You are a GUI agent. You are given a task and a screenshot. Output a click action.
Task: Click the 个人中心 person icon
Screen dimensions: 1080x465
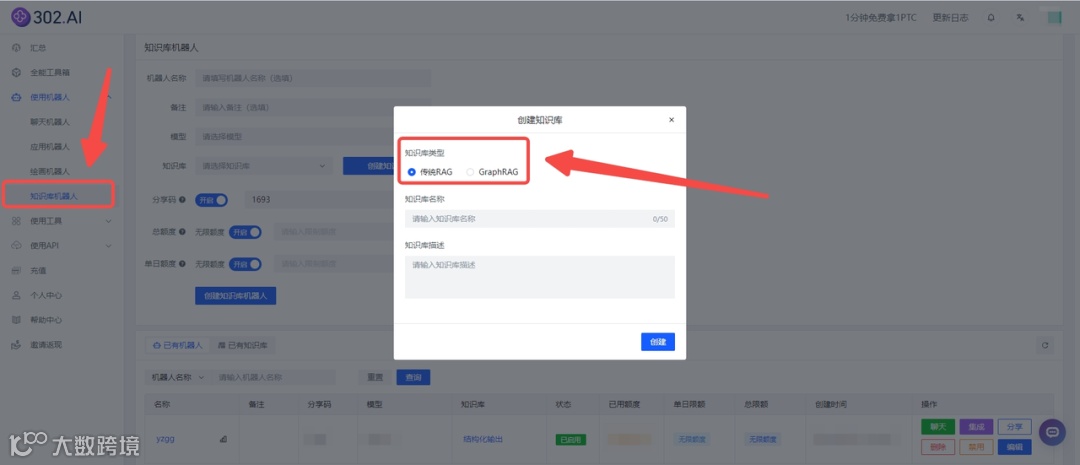(x=17, y=296)
